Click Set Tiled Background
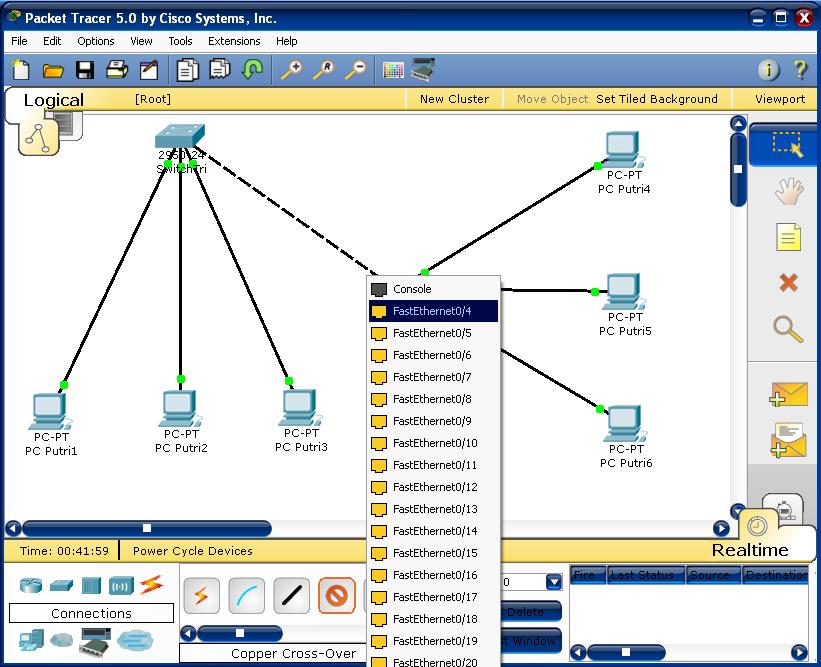821x667 pixels. [x=657, y=99]
